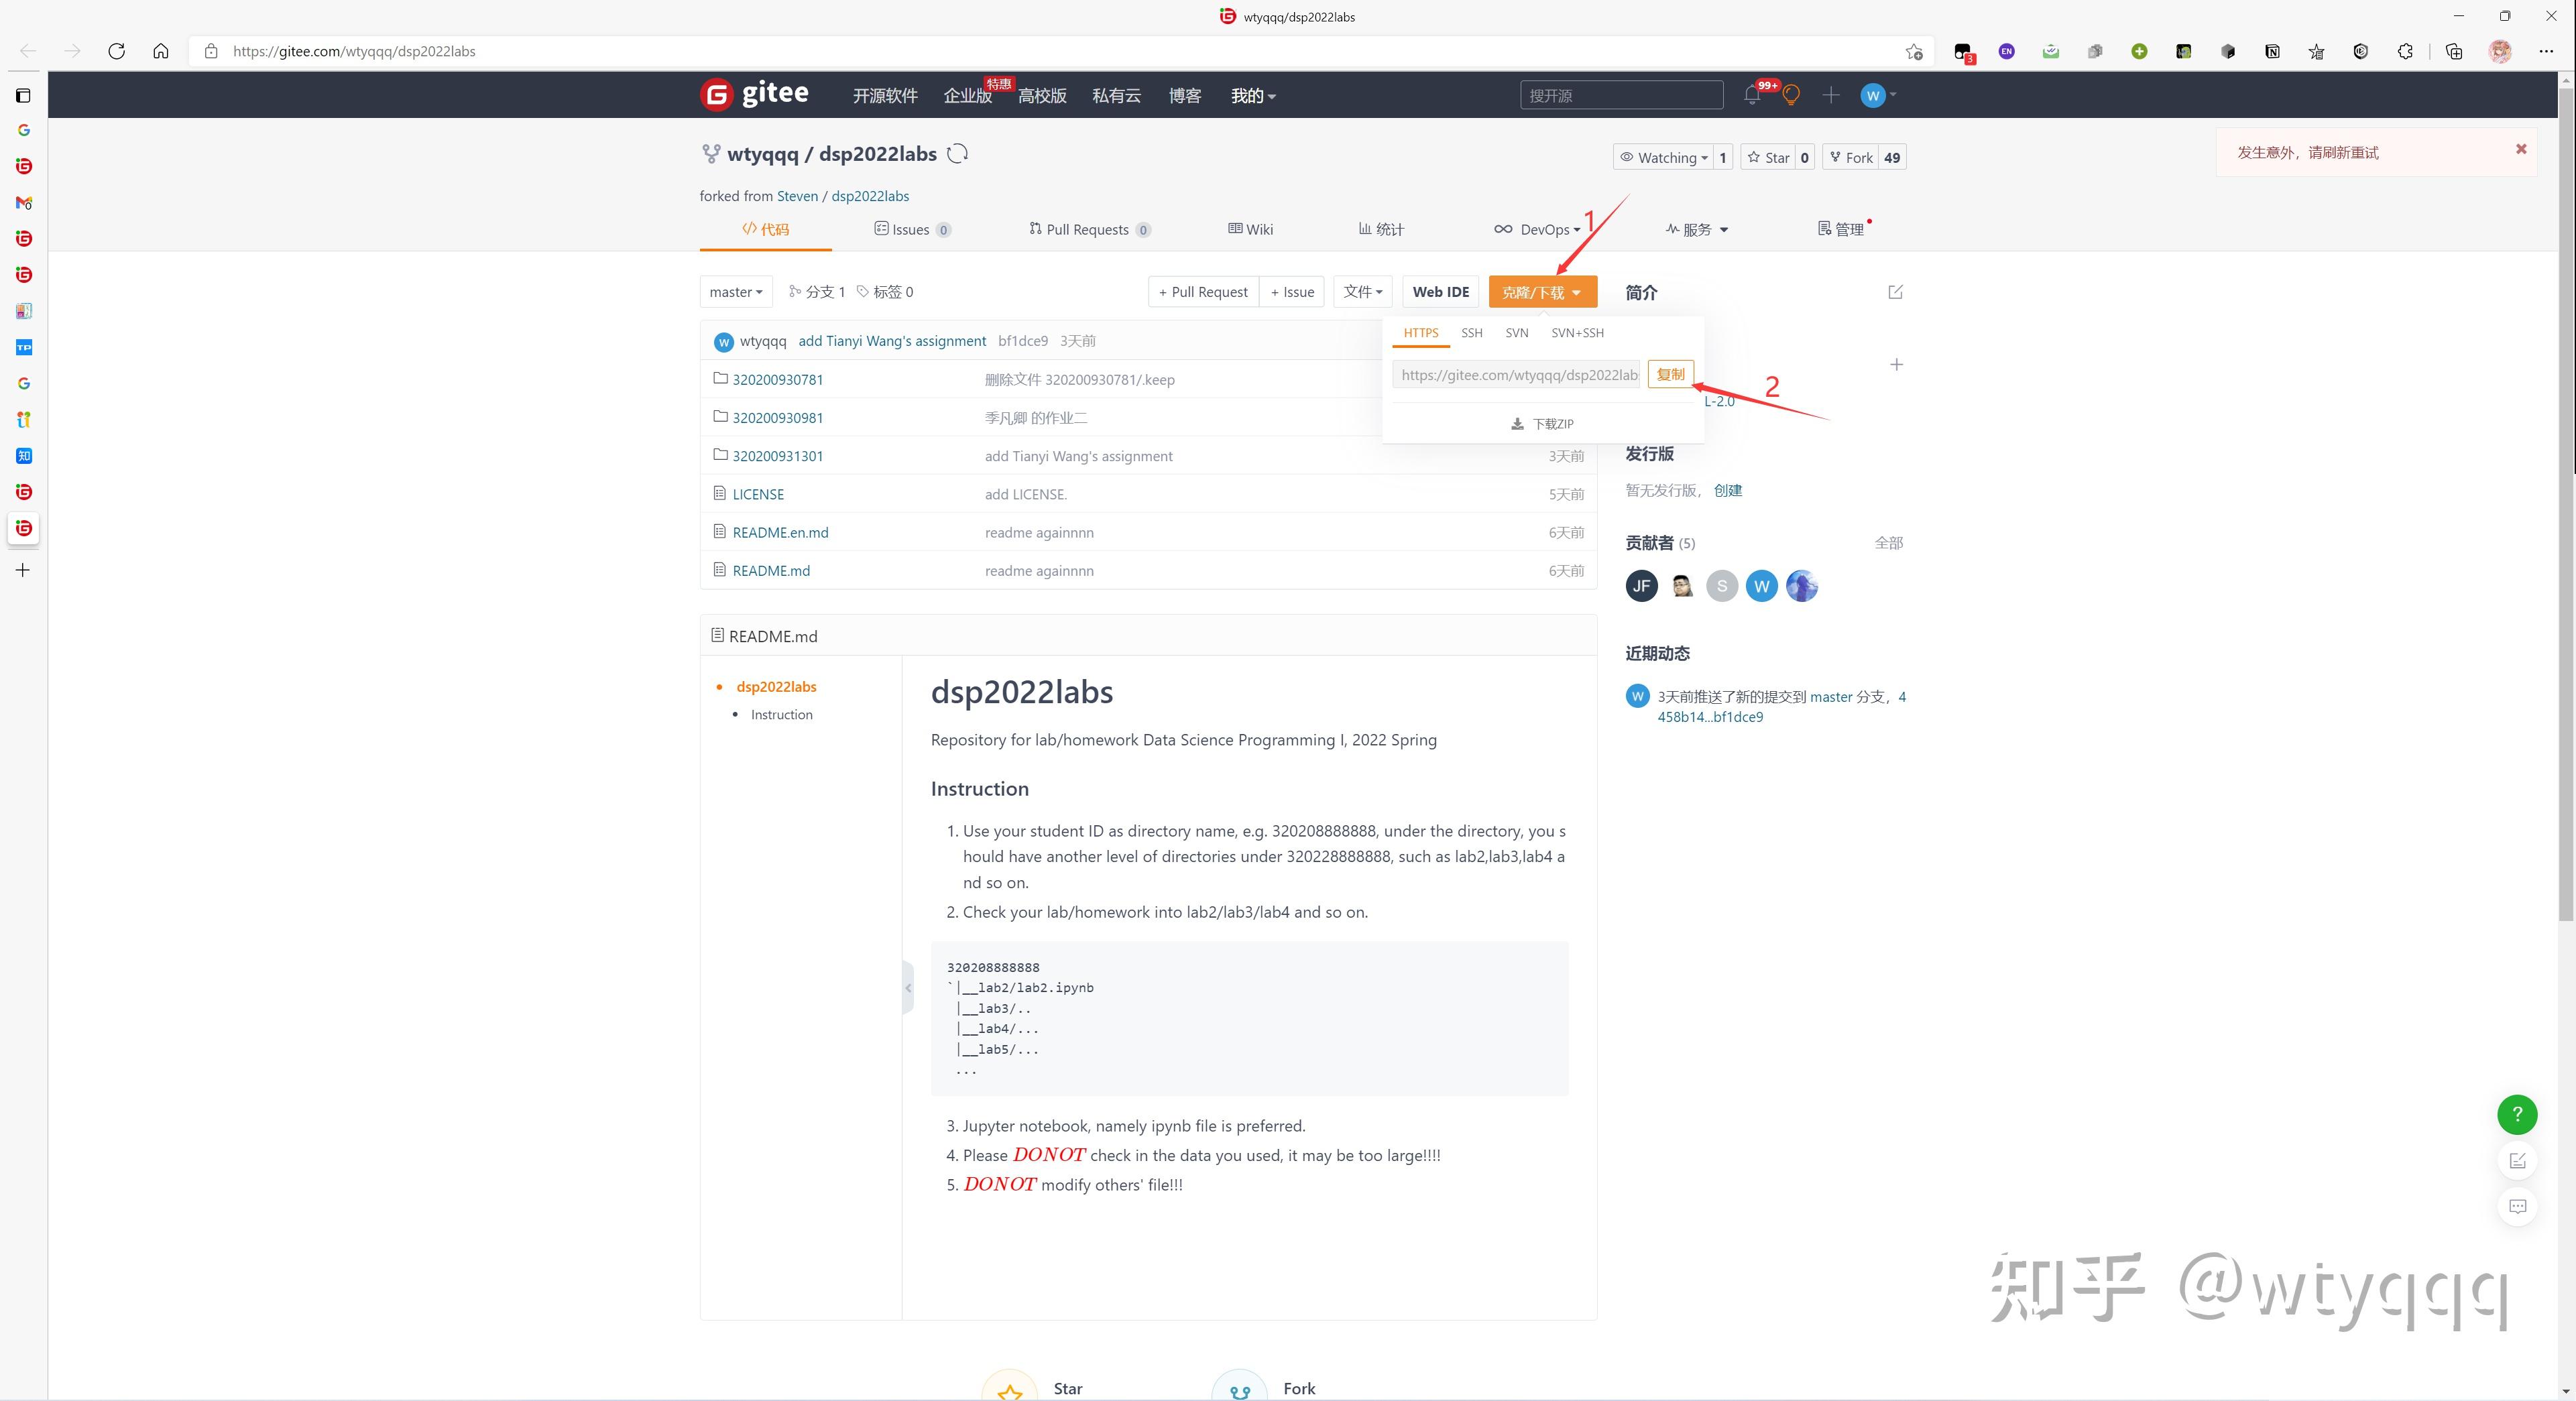Click the notification bell icon
The width and height of the screenshot is (2576, 1401).
click(1751, 95)
